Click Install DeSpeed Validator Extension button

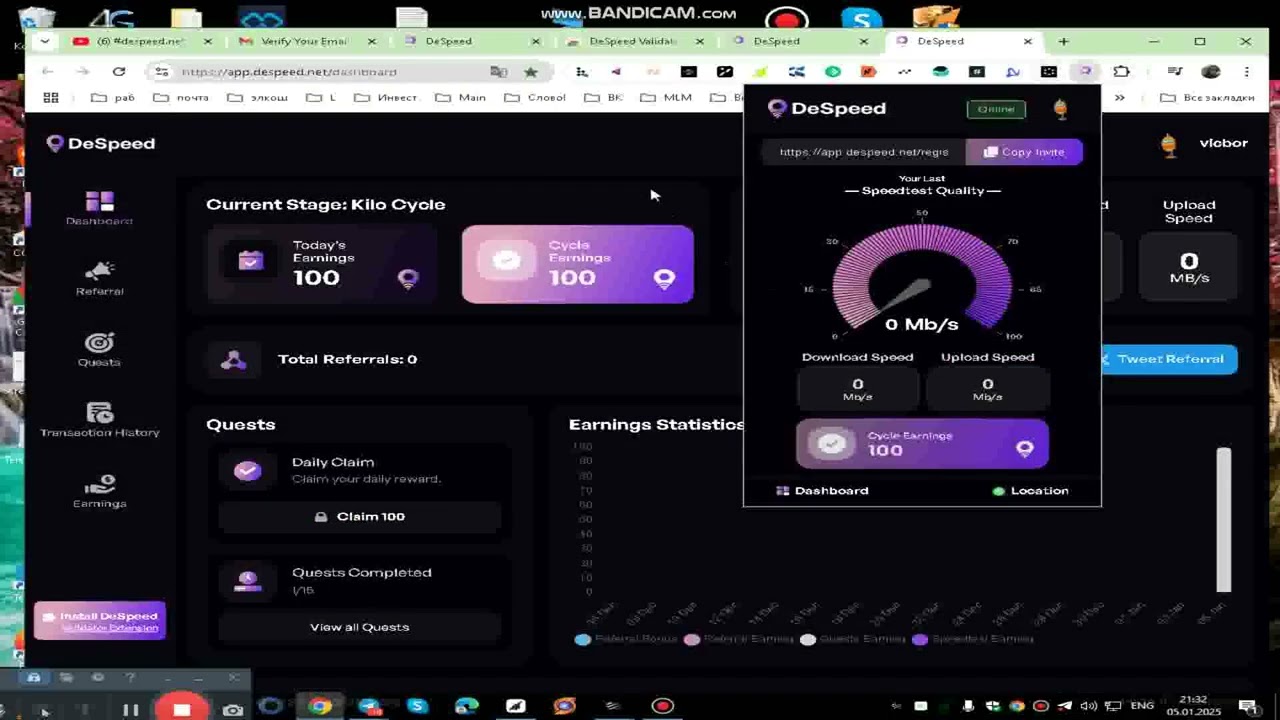coord(99,621)
